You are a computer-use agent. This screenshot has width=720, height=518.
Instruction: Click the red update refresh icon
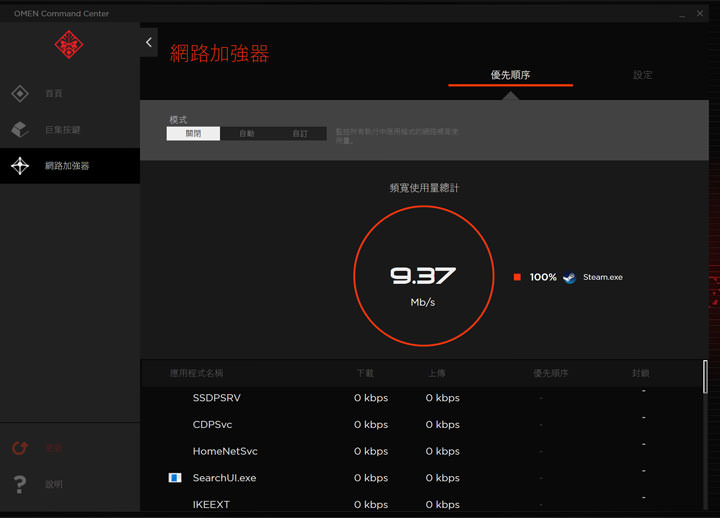[20, 448]
